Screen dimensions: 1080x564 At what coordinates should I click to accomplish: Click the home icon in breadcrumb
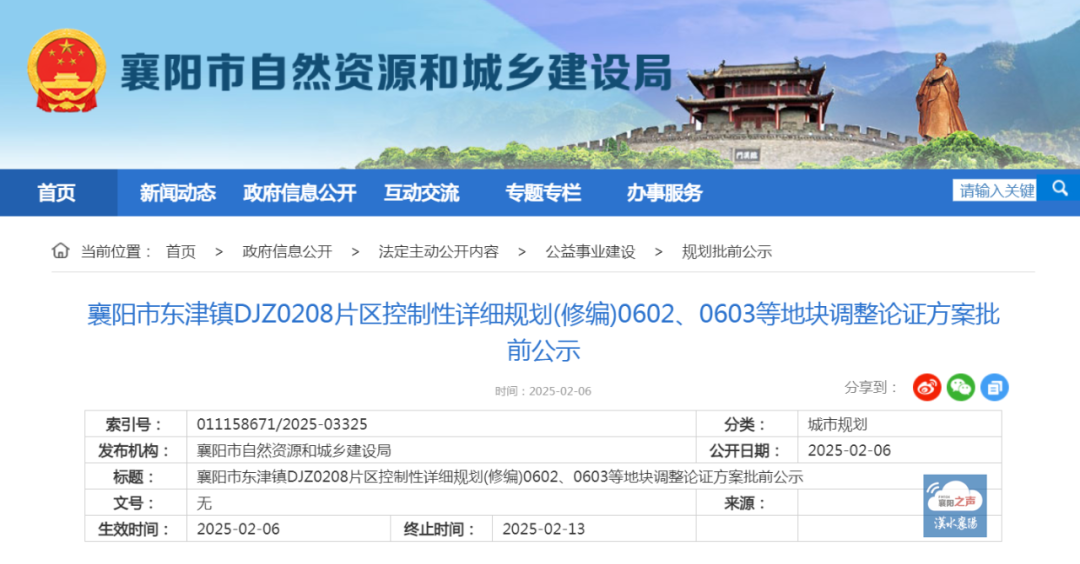61,251
